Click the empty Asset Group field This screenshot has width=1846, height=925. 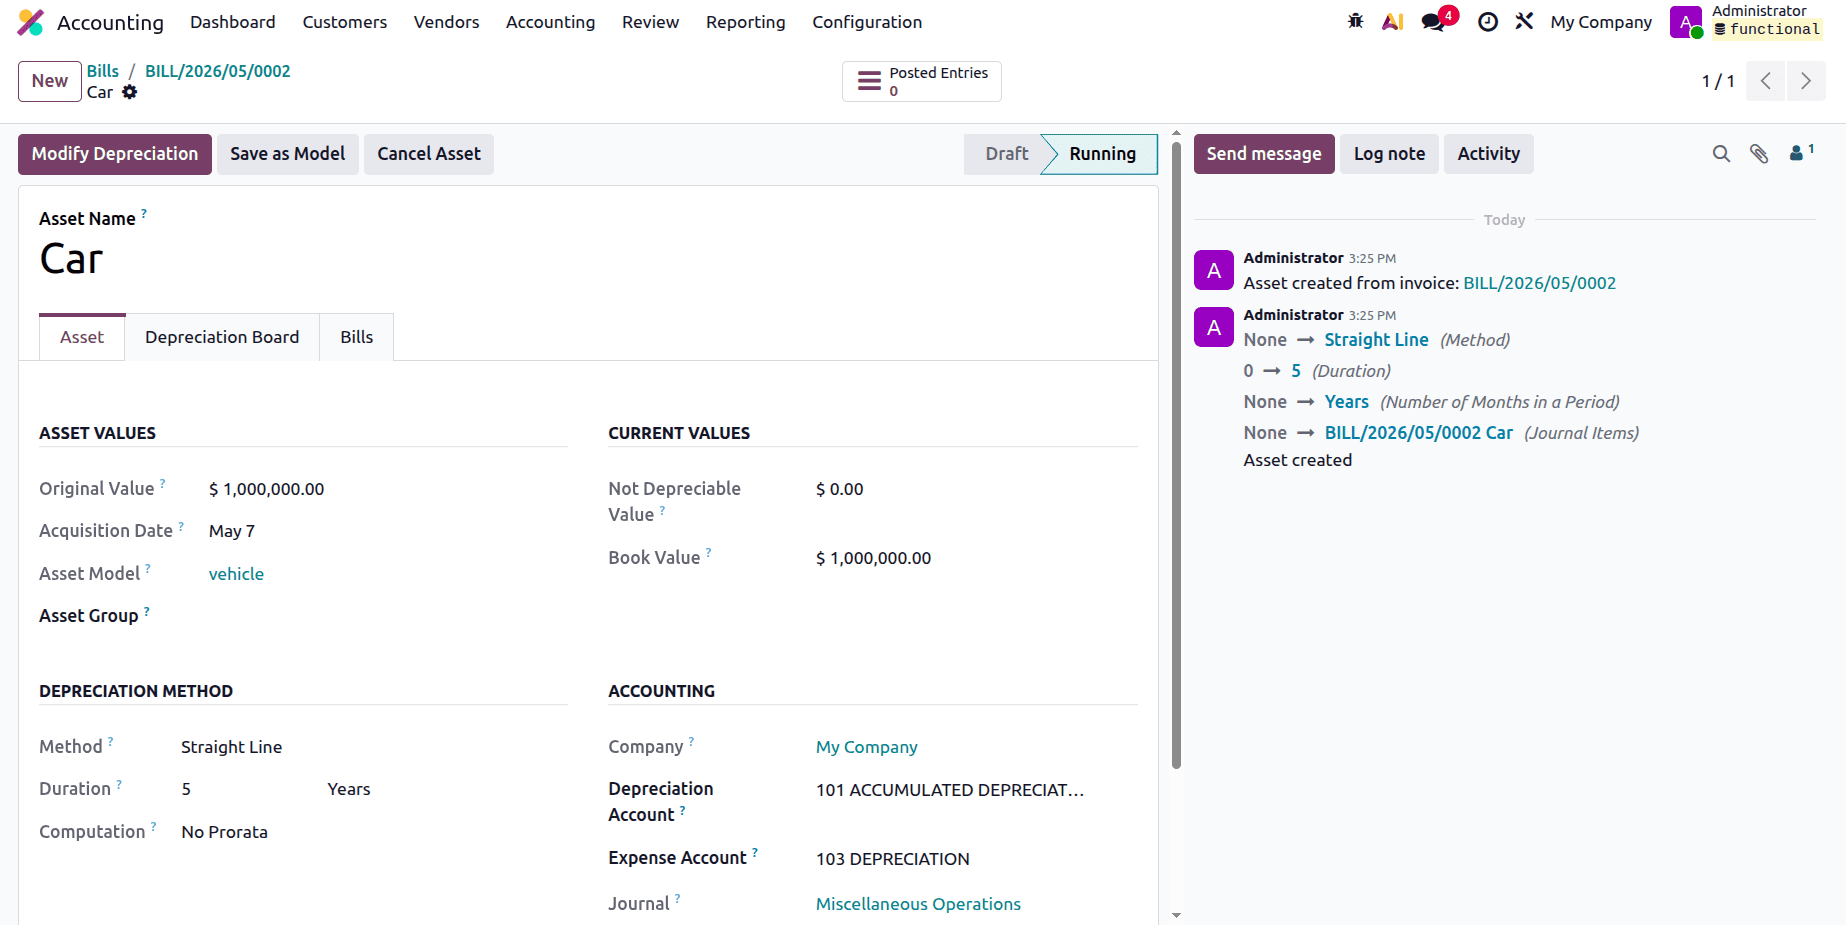pyautogui.click(x=388, y=616)
